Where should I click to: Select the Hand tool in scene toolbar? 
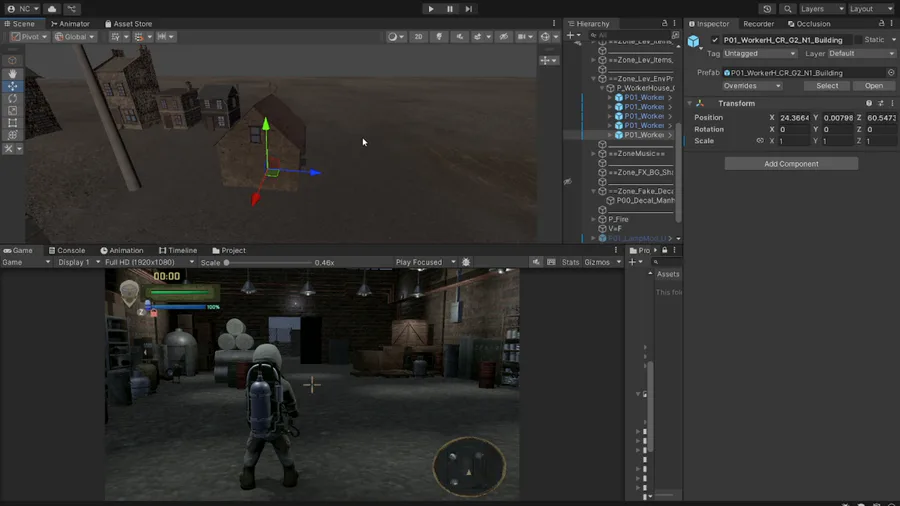point(12,74)
